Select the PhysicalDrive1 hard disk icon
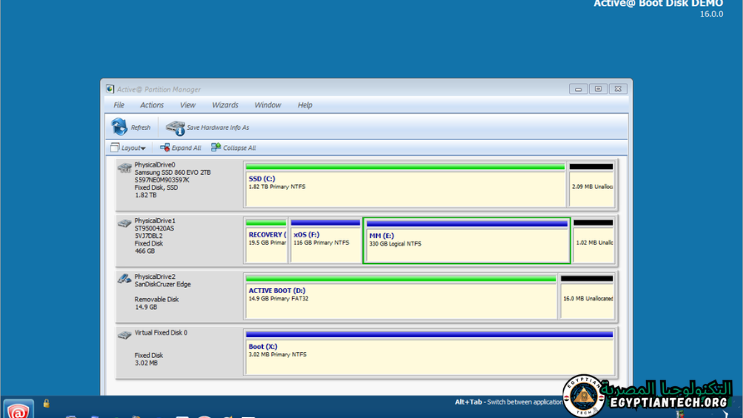Screen dimensions: 743x418 pos(124,224)
